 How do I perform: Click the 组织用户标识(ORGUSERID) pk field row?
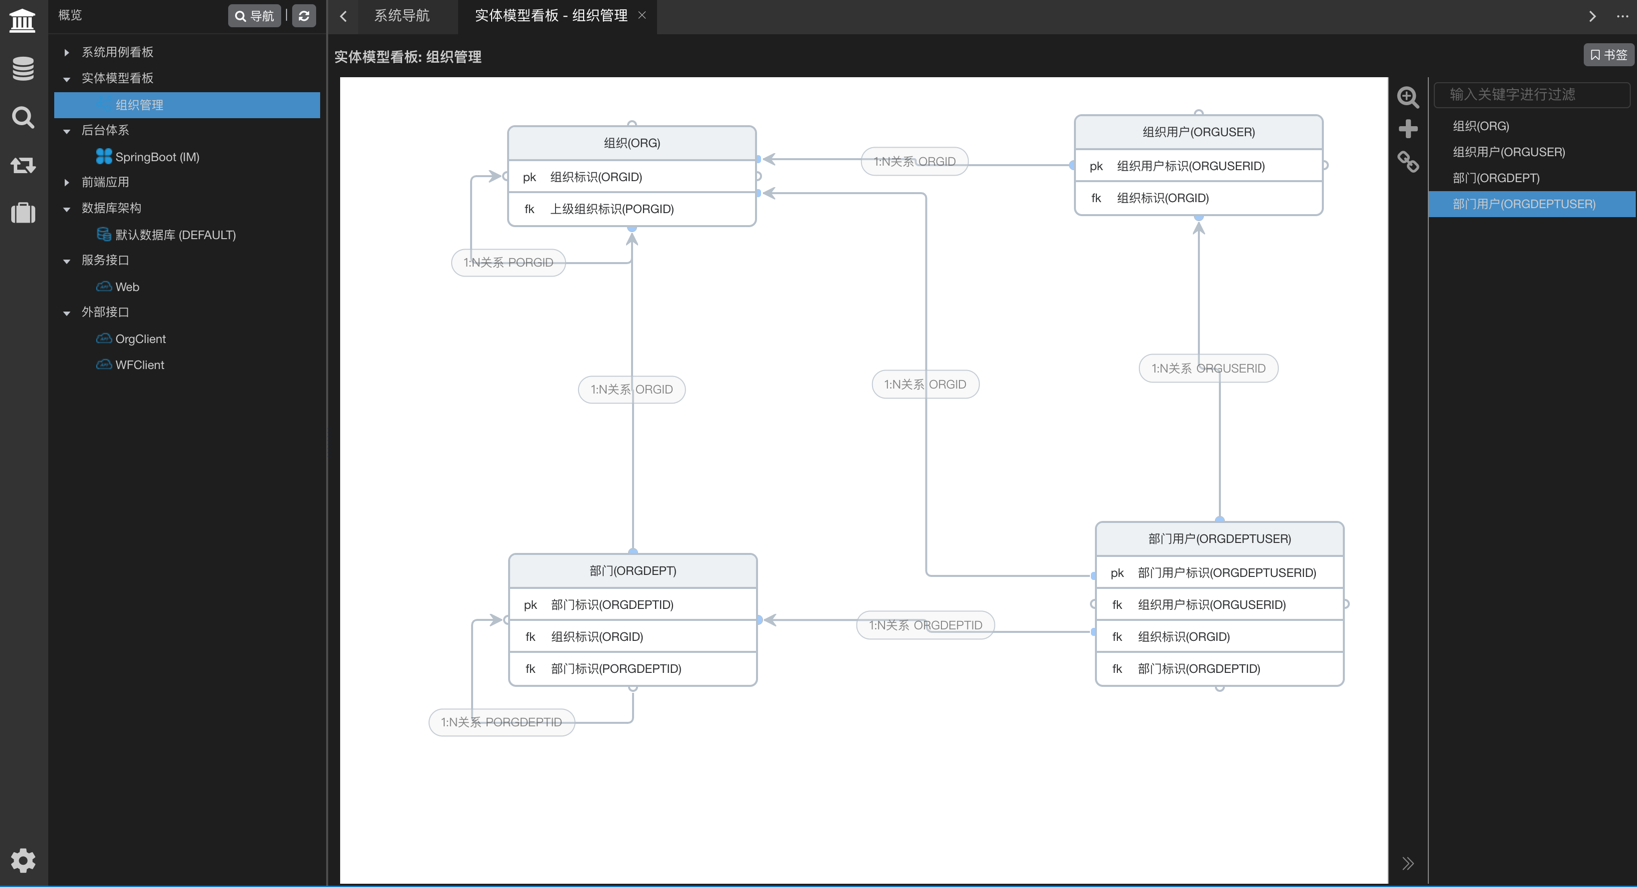coord(1198,166)
